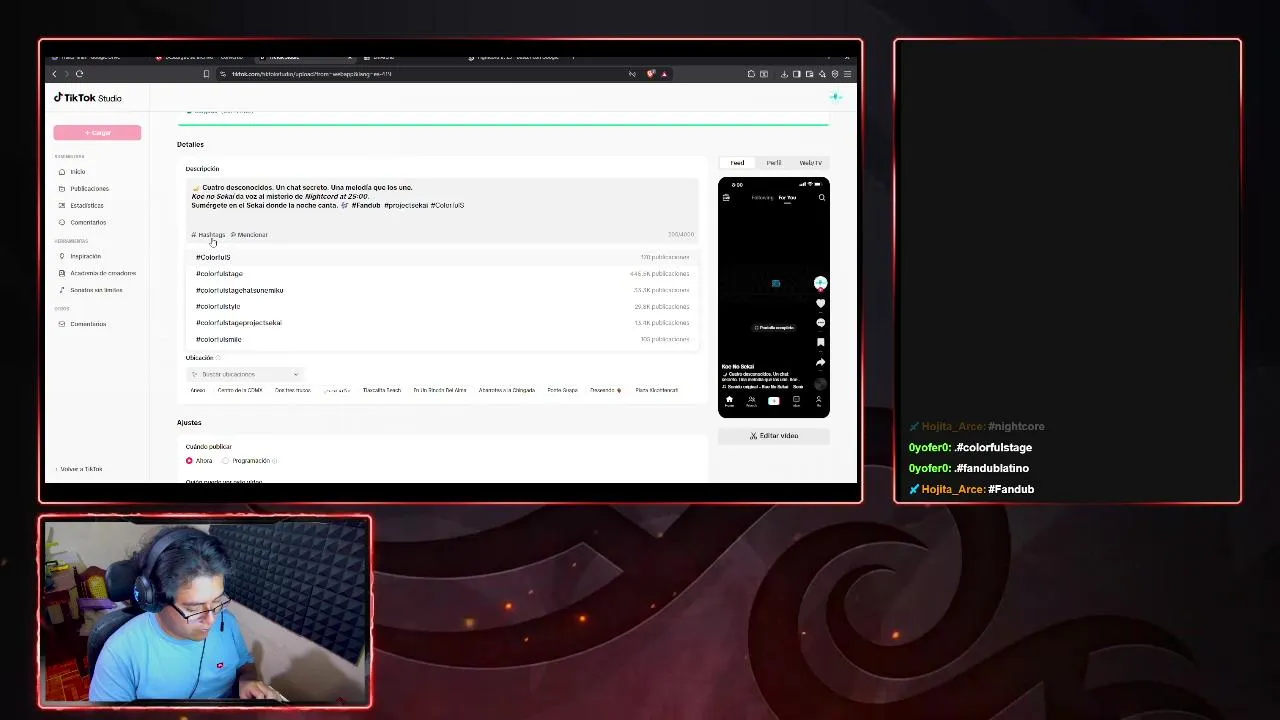Click the bookmark icon beside address bar

click(206, 74)
